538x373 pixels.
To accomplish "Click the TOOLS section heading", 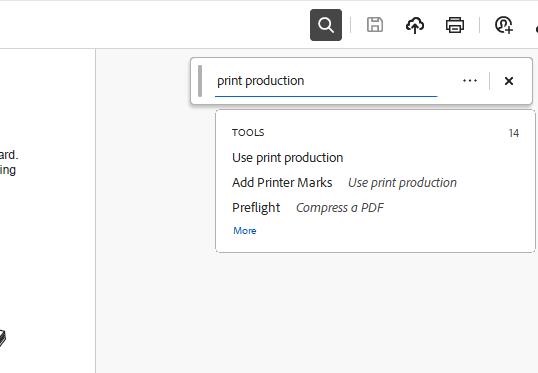I will pyautogui.click(x=248, y=132).
